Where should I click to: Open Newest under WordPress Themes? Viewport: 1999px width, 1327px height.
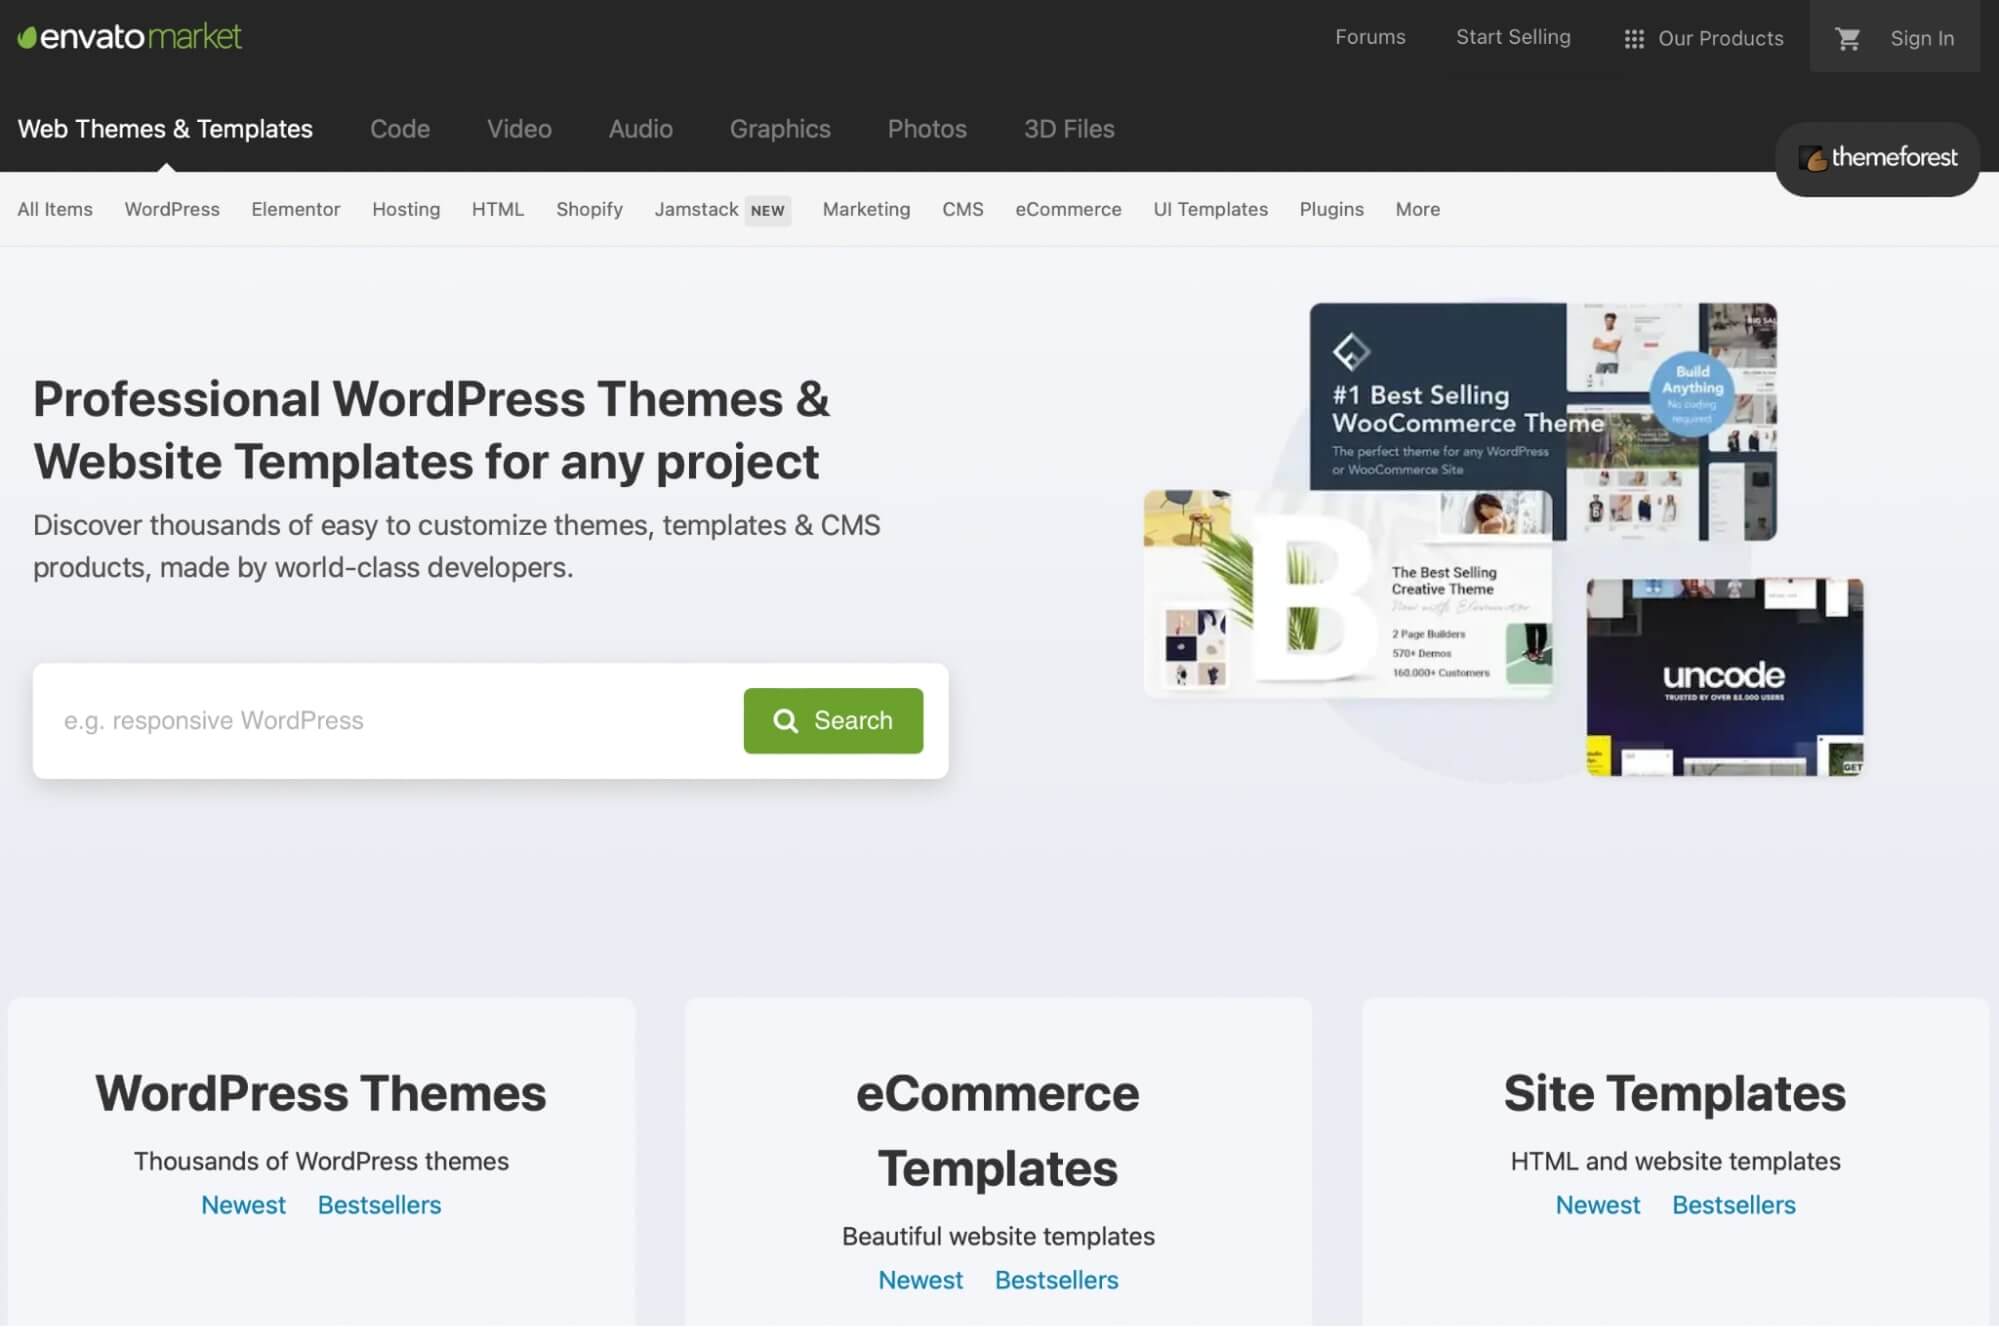243,1205
